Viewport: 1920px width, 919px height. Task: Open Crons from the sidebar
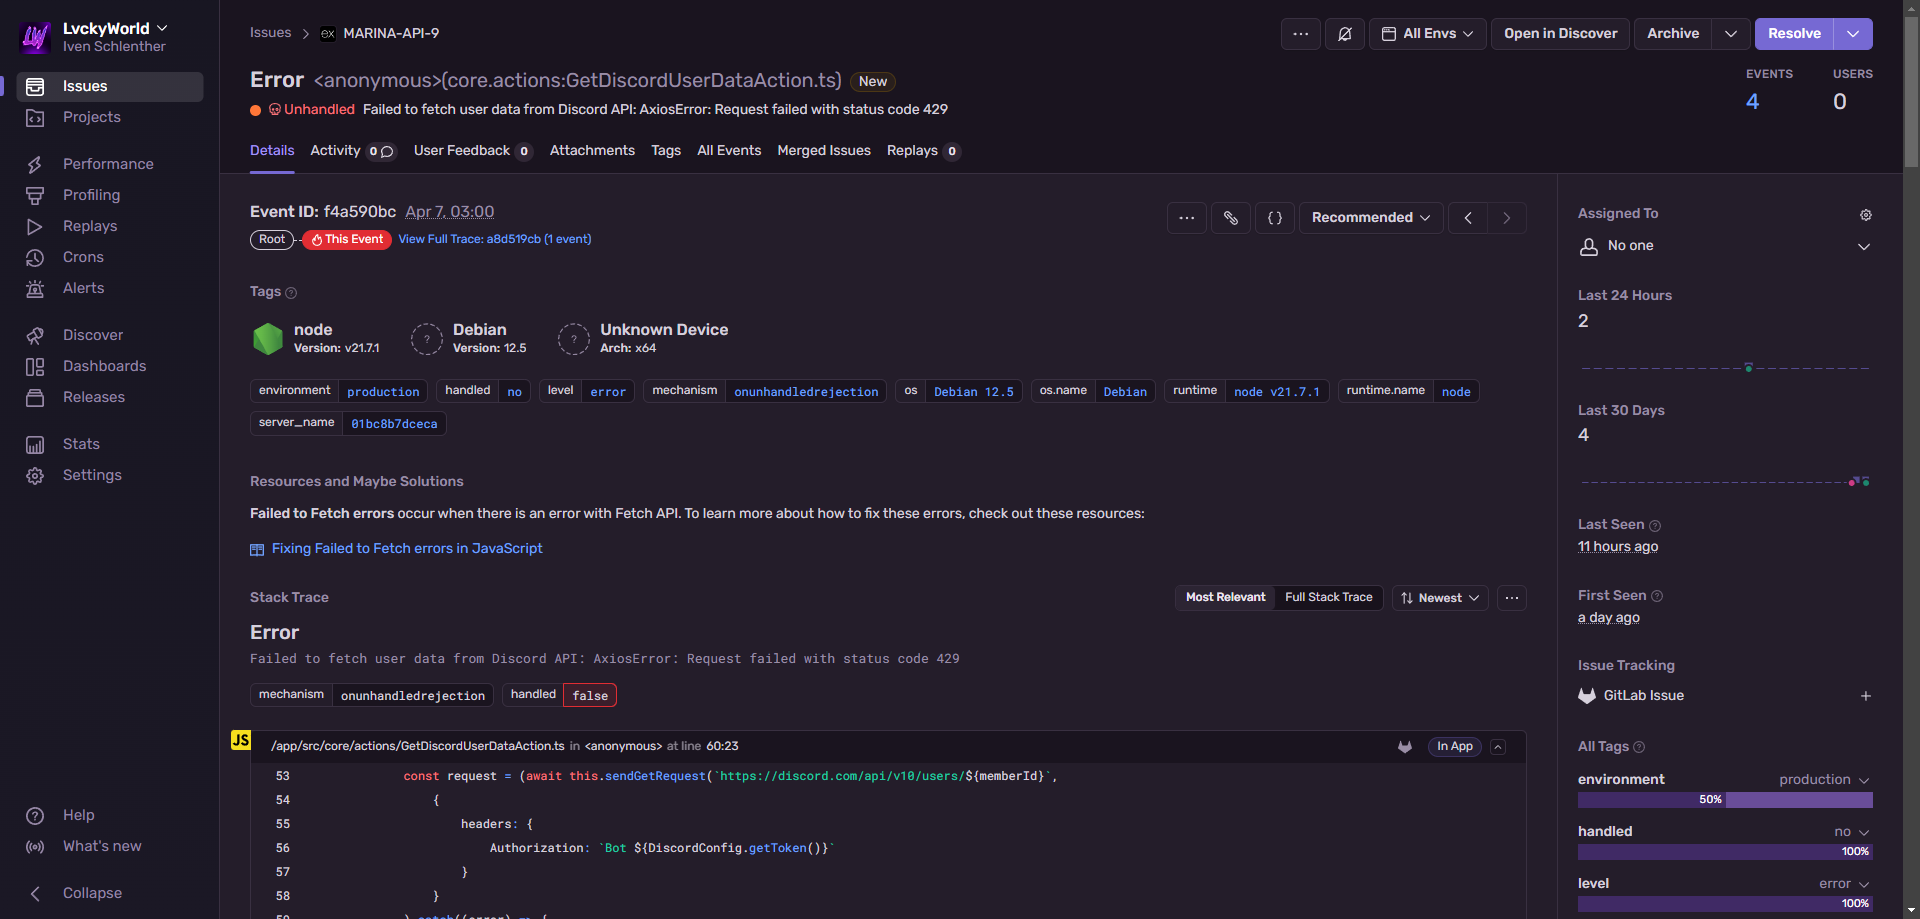83,257
